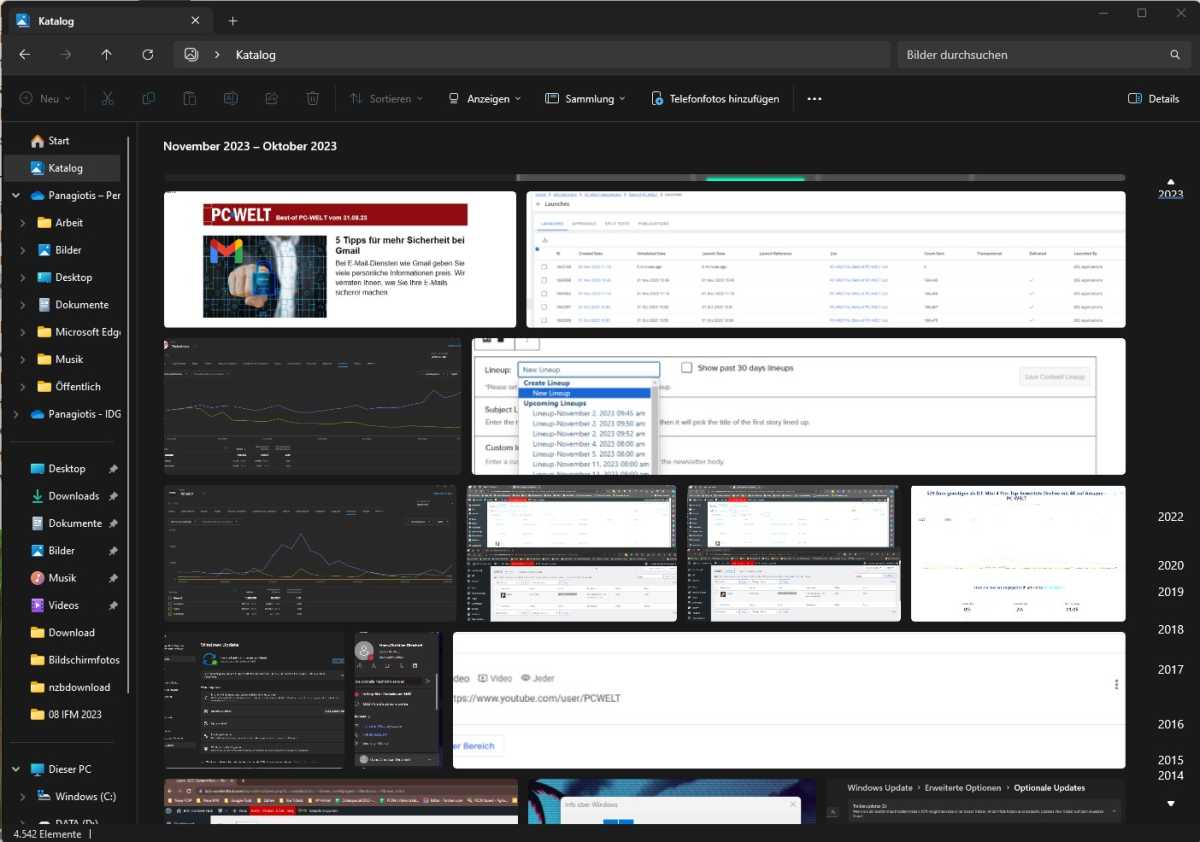Click the back navigation arrow
1200x842 pixels.
25,55
